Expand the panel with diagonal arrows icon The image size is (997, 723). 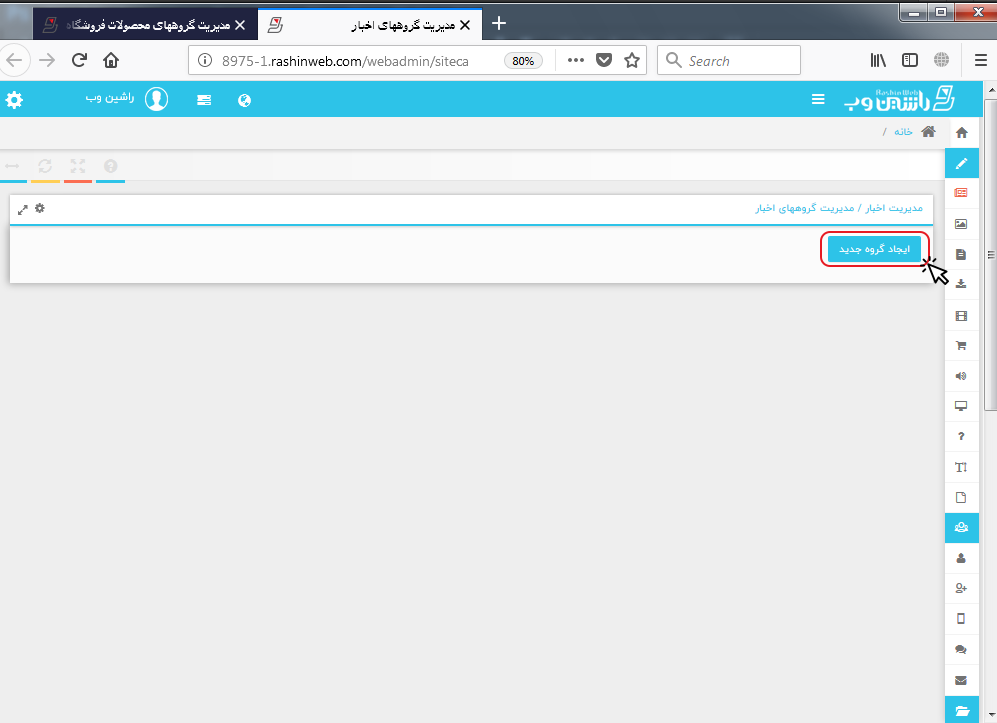pyautogui.click(x=23, y=209)
